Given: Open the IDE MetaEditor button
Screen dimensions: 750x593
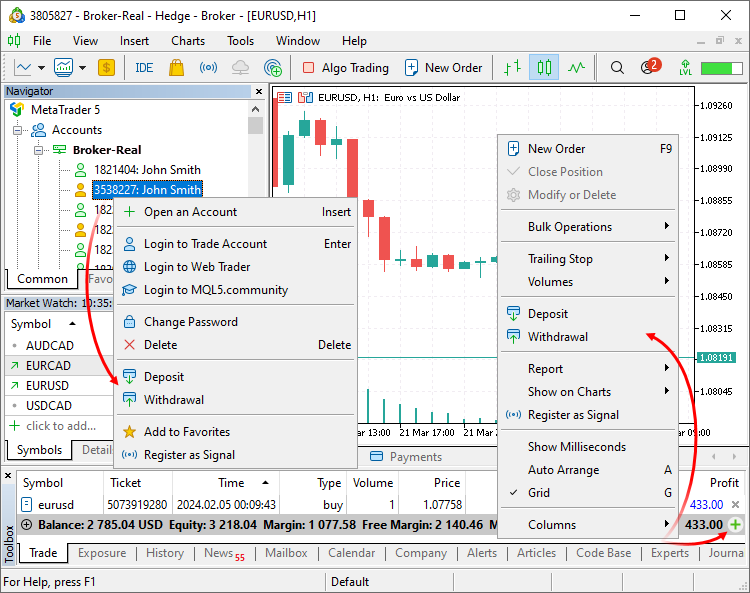Looking at the screenshot, I should [x=144, y=68].
